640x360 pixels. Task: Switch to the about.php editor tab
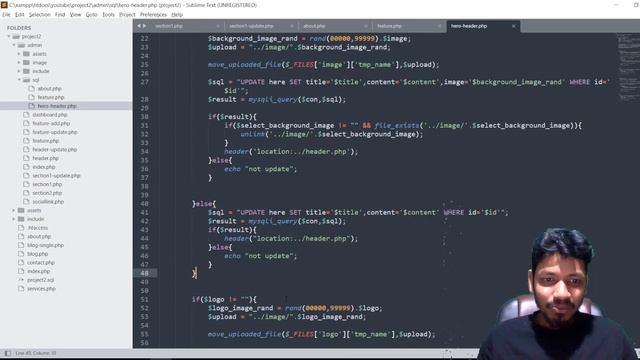pyautogui.click(x=314, y=26)
